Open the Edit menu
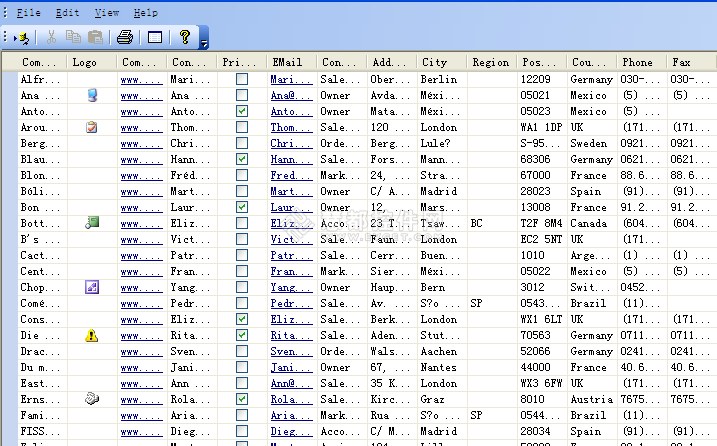Image resolution: width=717 pixels, height=446 pixels. point(67,13)
